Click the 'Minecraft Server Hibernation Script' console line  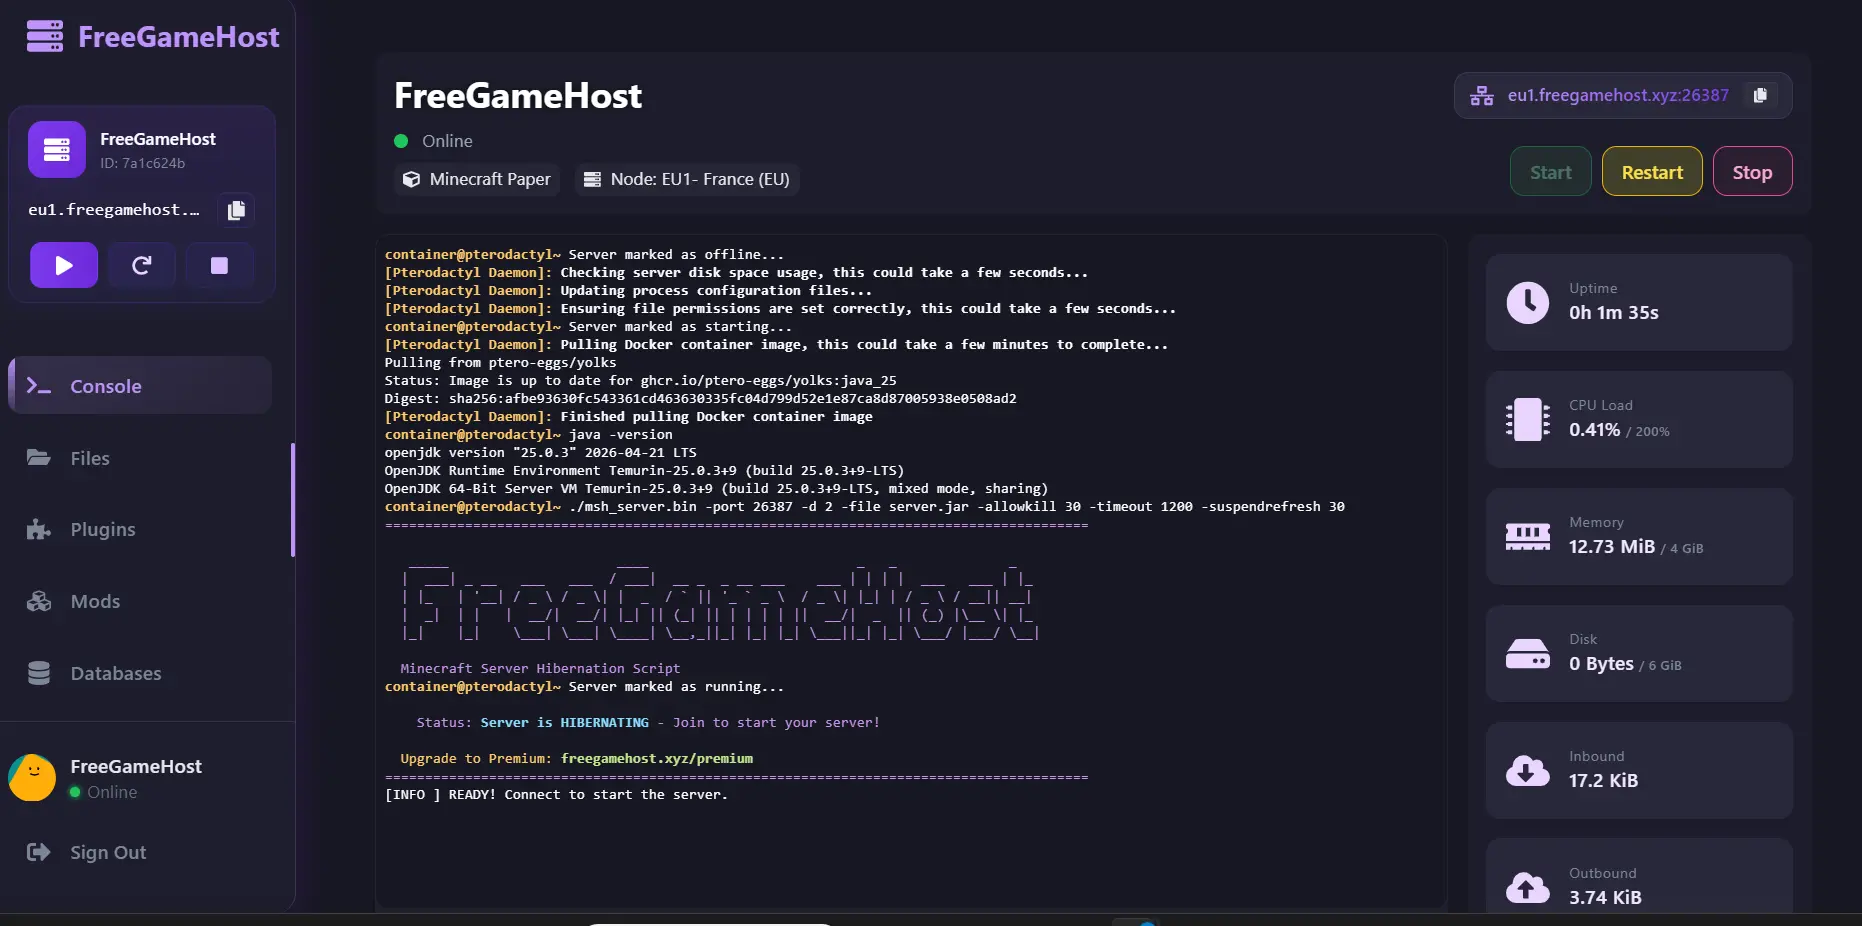(540, 669)
